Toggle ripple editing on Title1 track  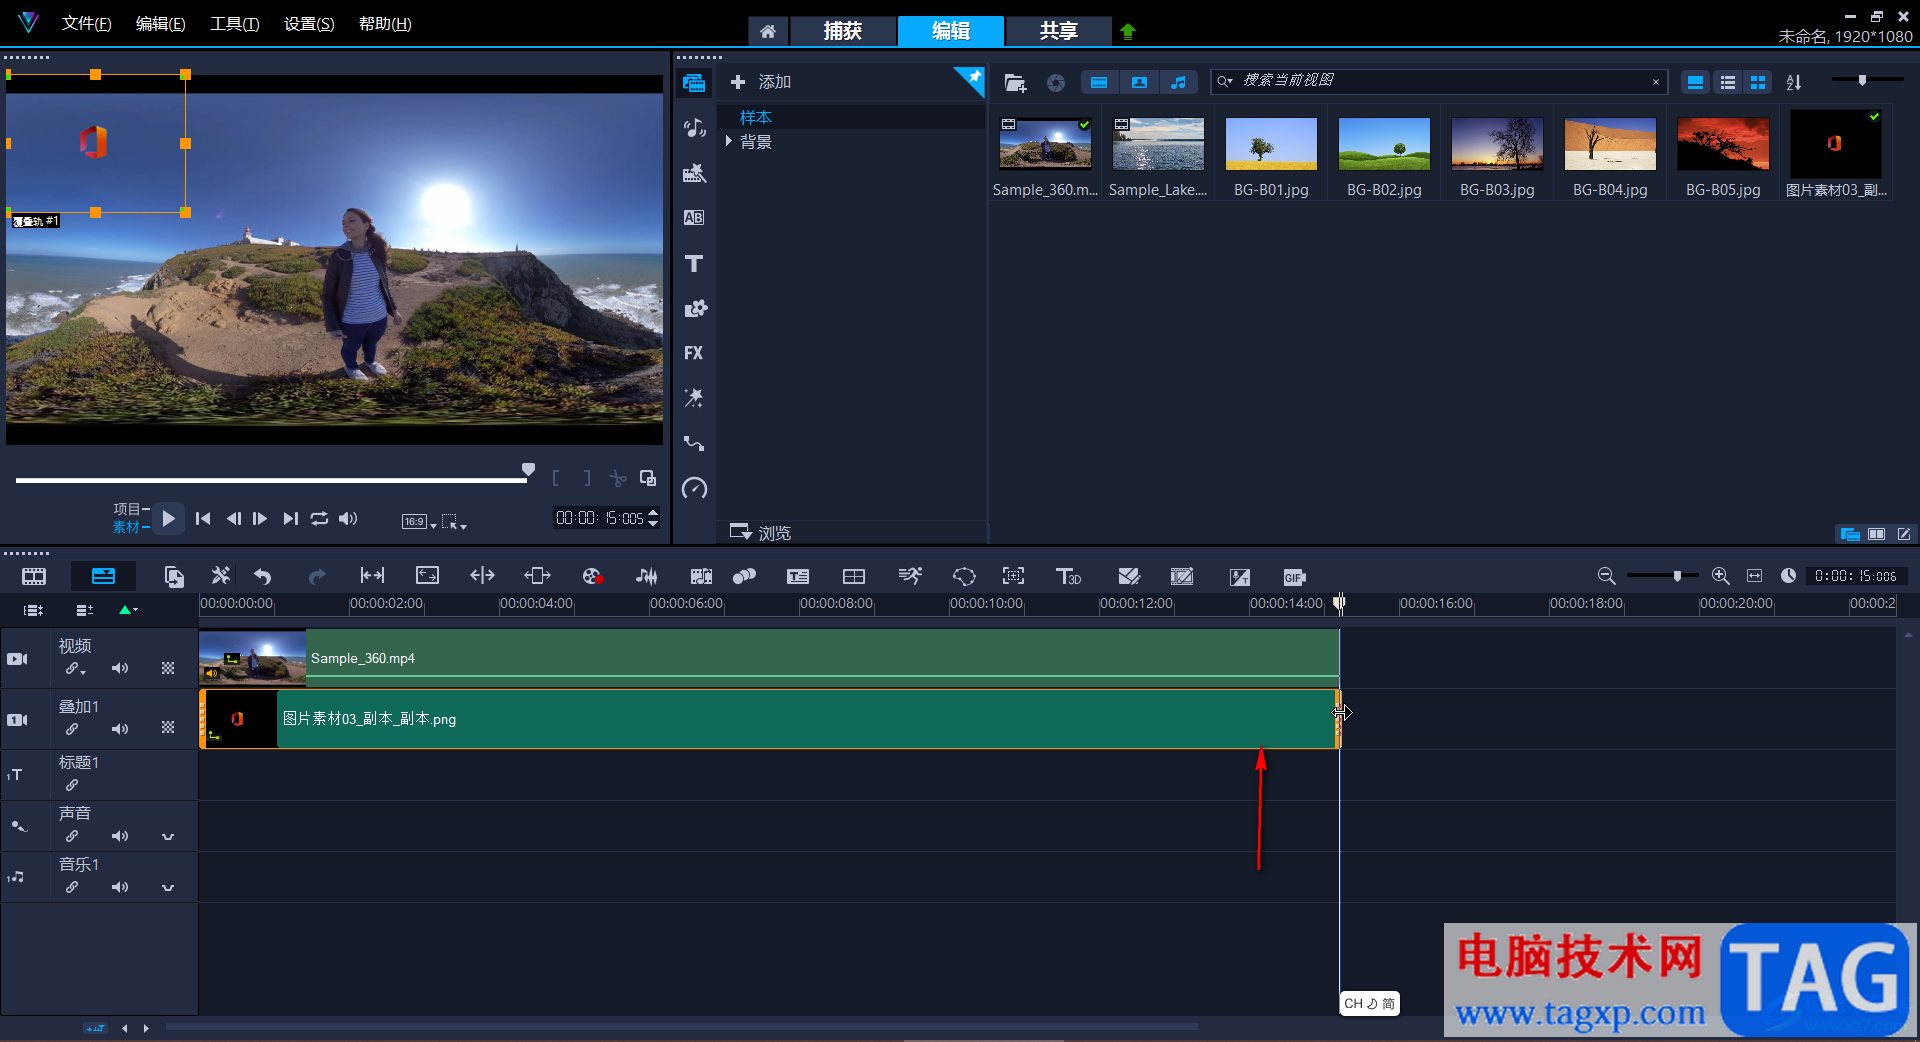click(x=72, y=785)
